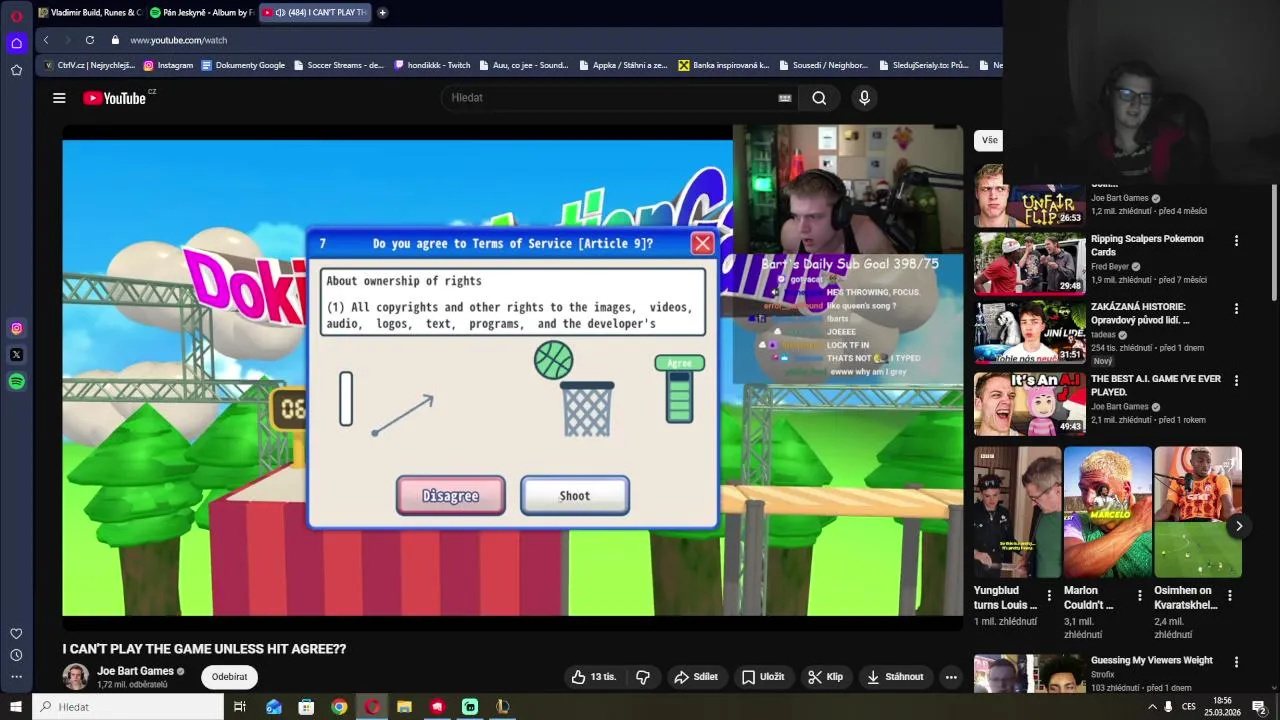The height and width of the screenshot is (720, 1280).
Task: Open Microsoft Store from the taskbar
Action: pos(306,707)
